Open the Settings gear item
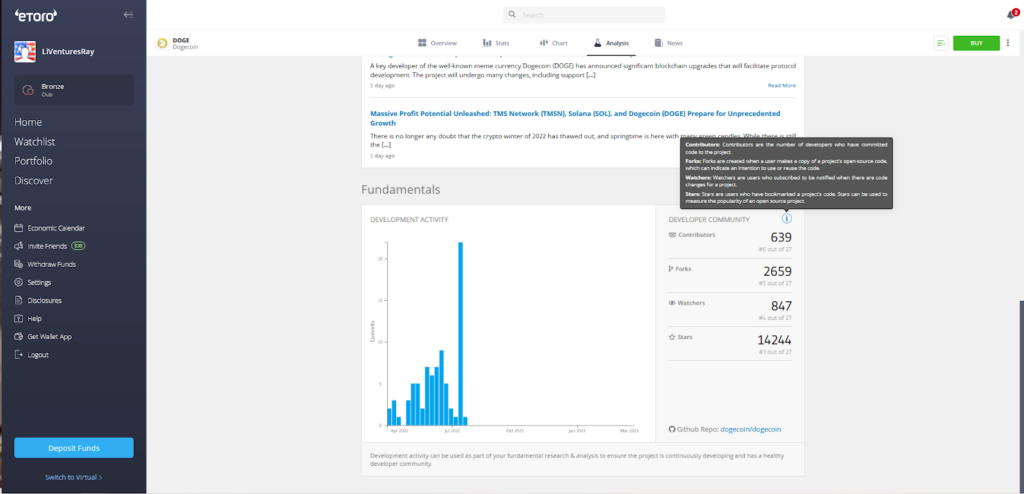 pos(33,282)
